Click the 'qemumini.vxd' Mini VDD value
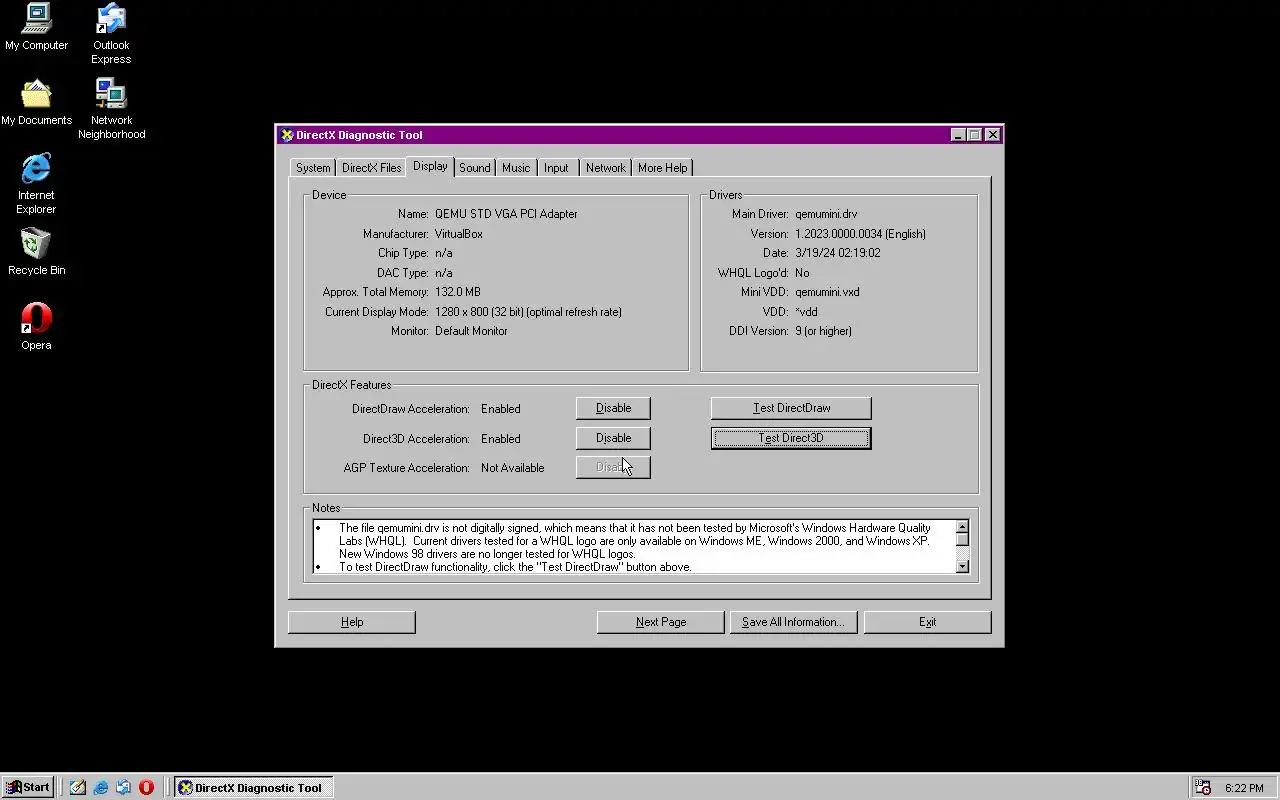The width and height of the screenshot is (1280, 800). tap(827, 292)
